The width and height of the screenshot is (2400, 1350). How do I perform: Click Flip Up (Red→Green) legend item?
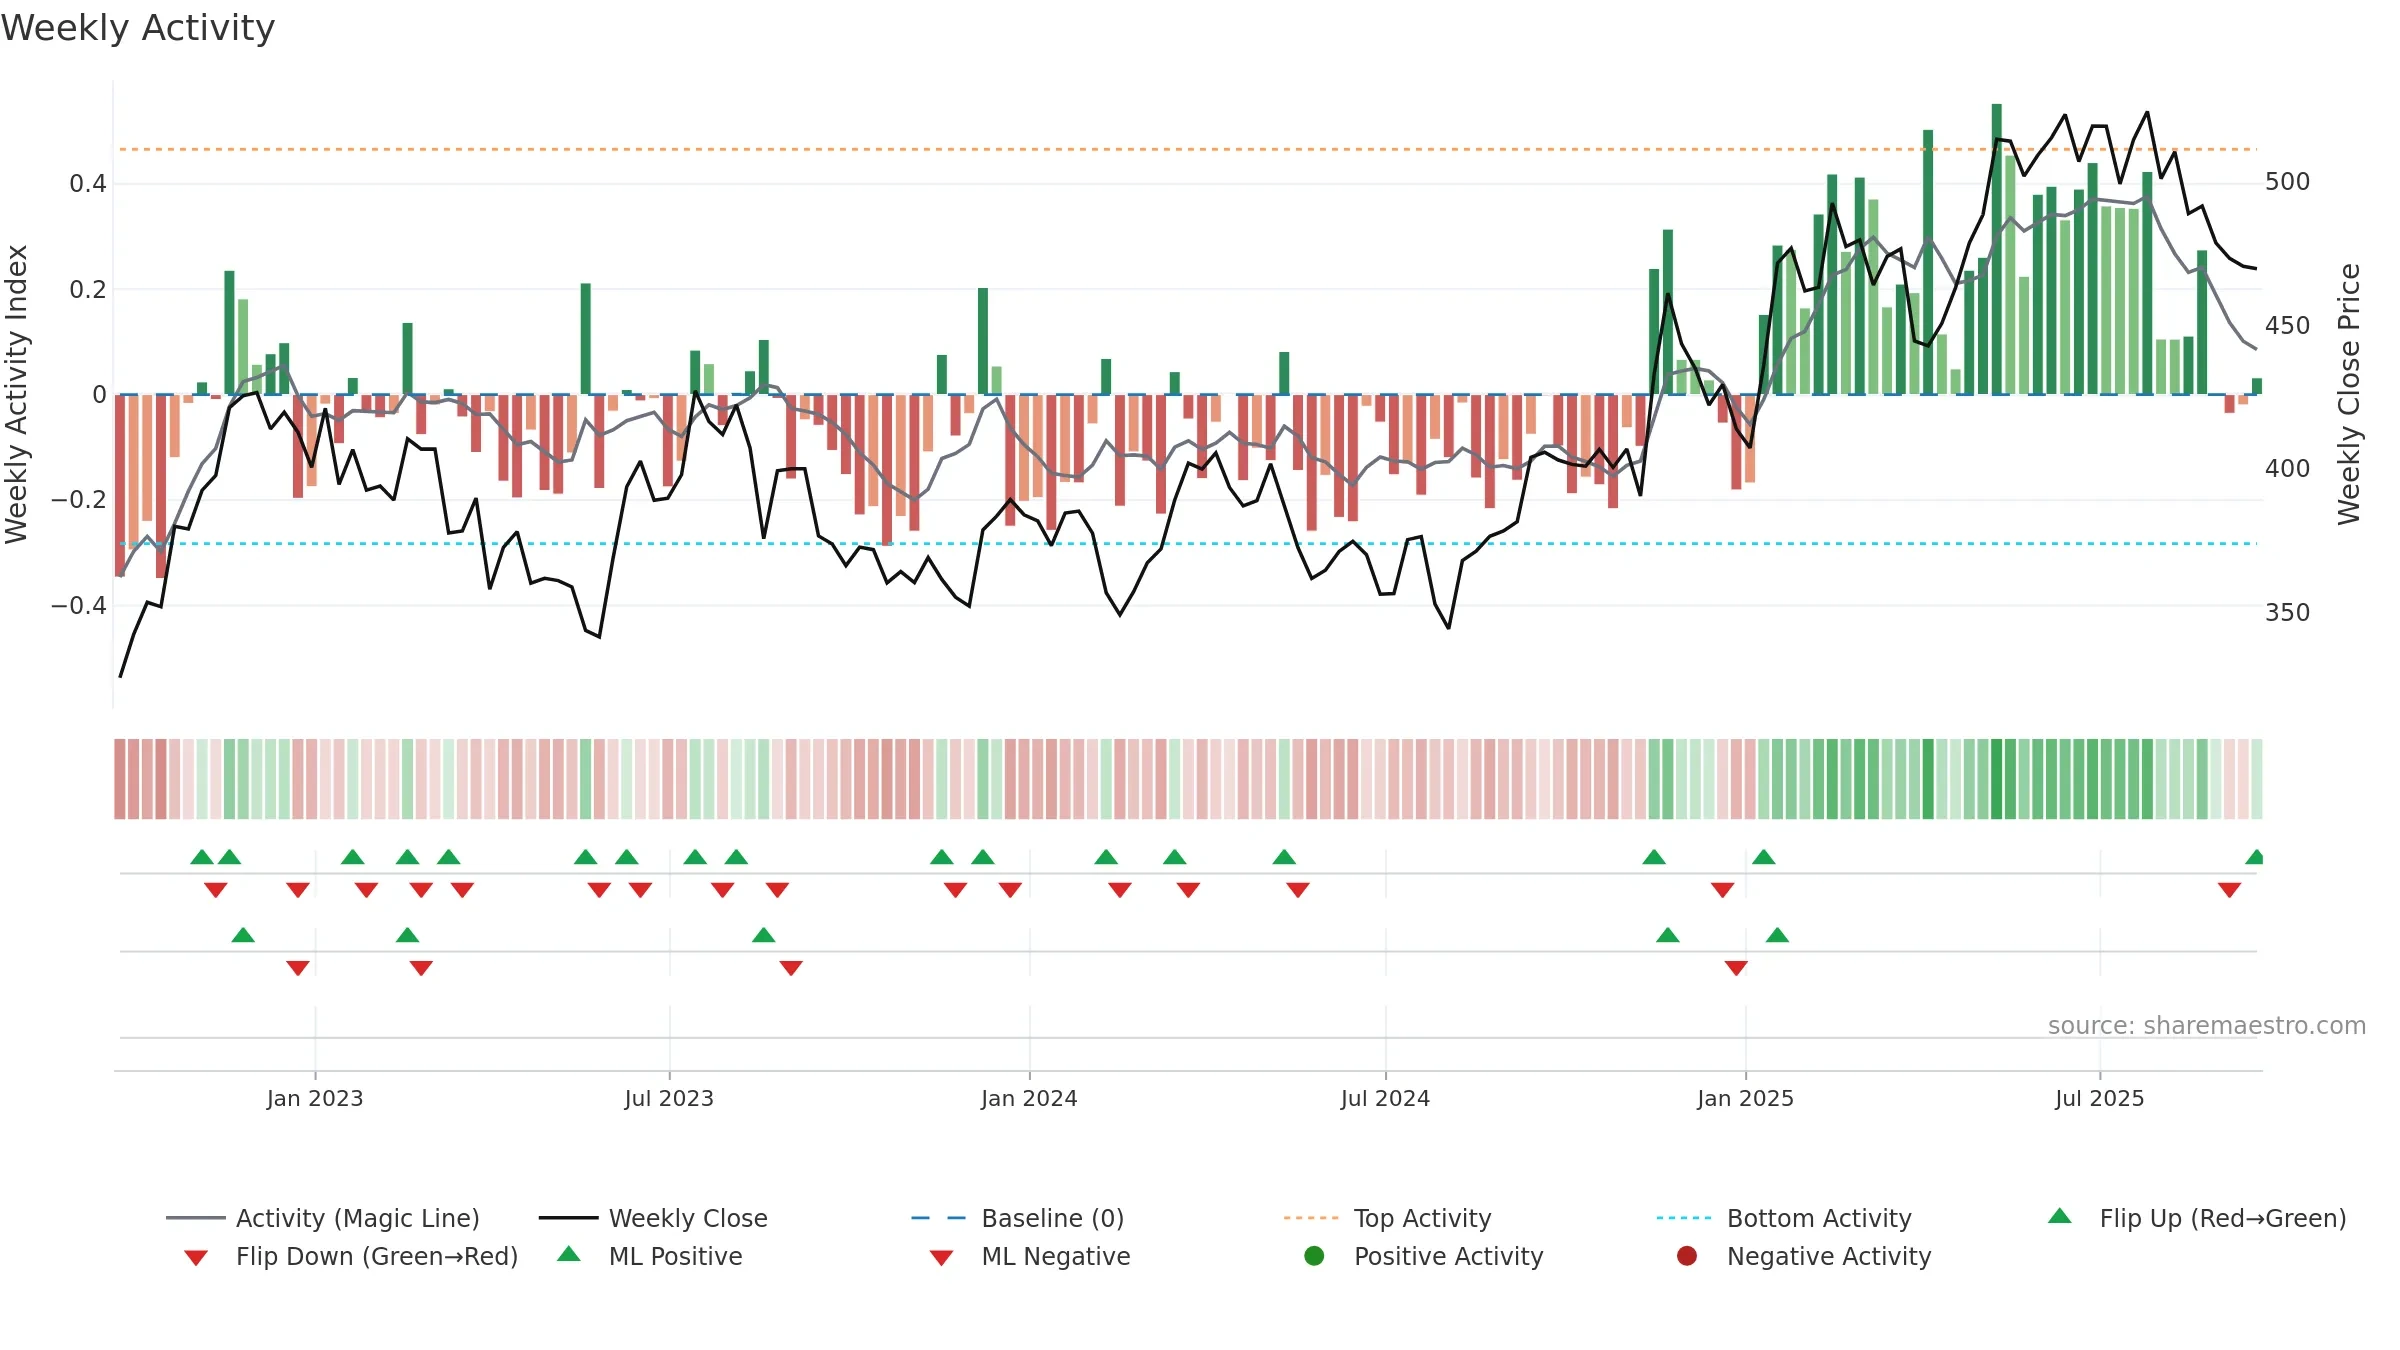click(x=2197, y=1218)
